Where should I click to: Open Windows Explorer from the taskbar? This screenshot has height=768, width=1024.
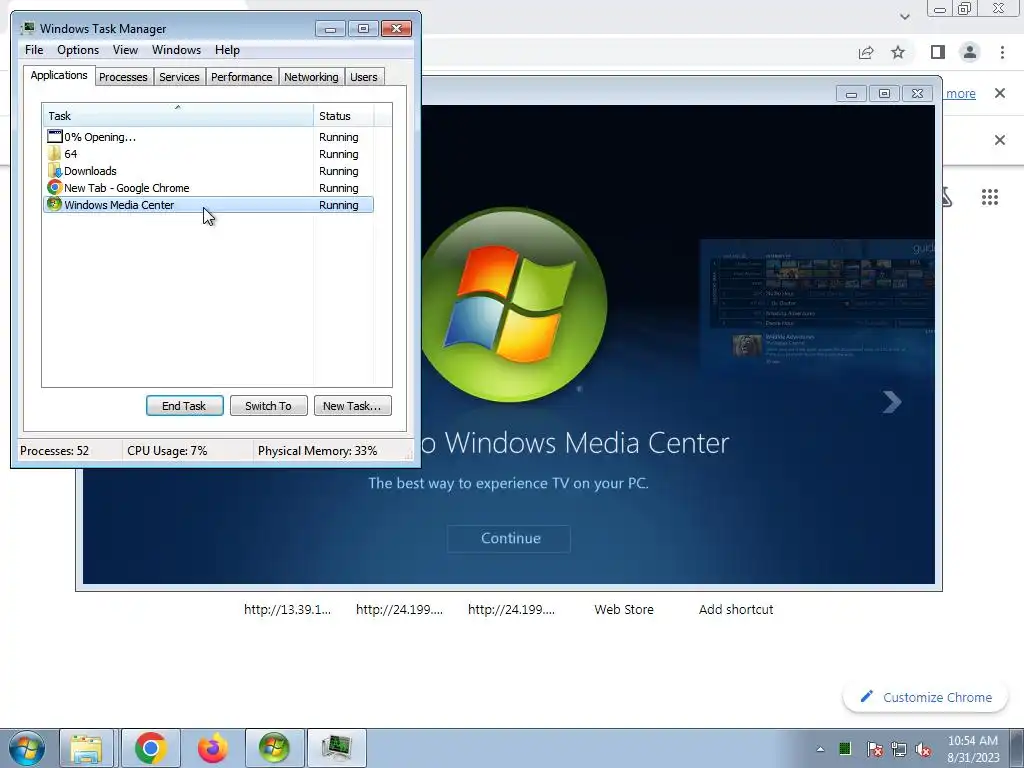pos(86,748)
